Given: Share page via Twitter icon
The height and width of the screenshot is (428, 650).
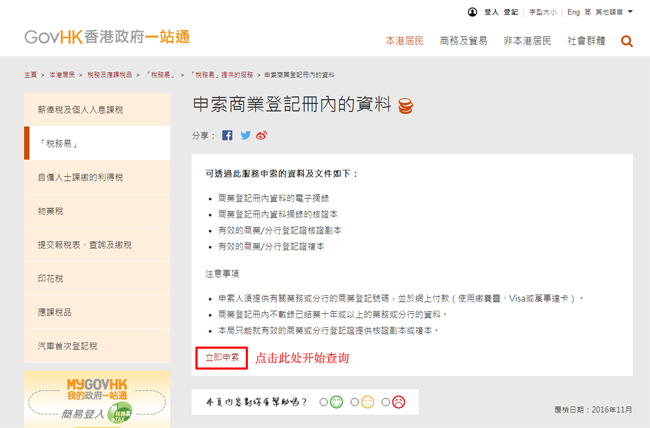Looking at the screenshot, I should pos(245,135).
